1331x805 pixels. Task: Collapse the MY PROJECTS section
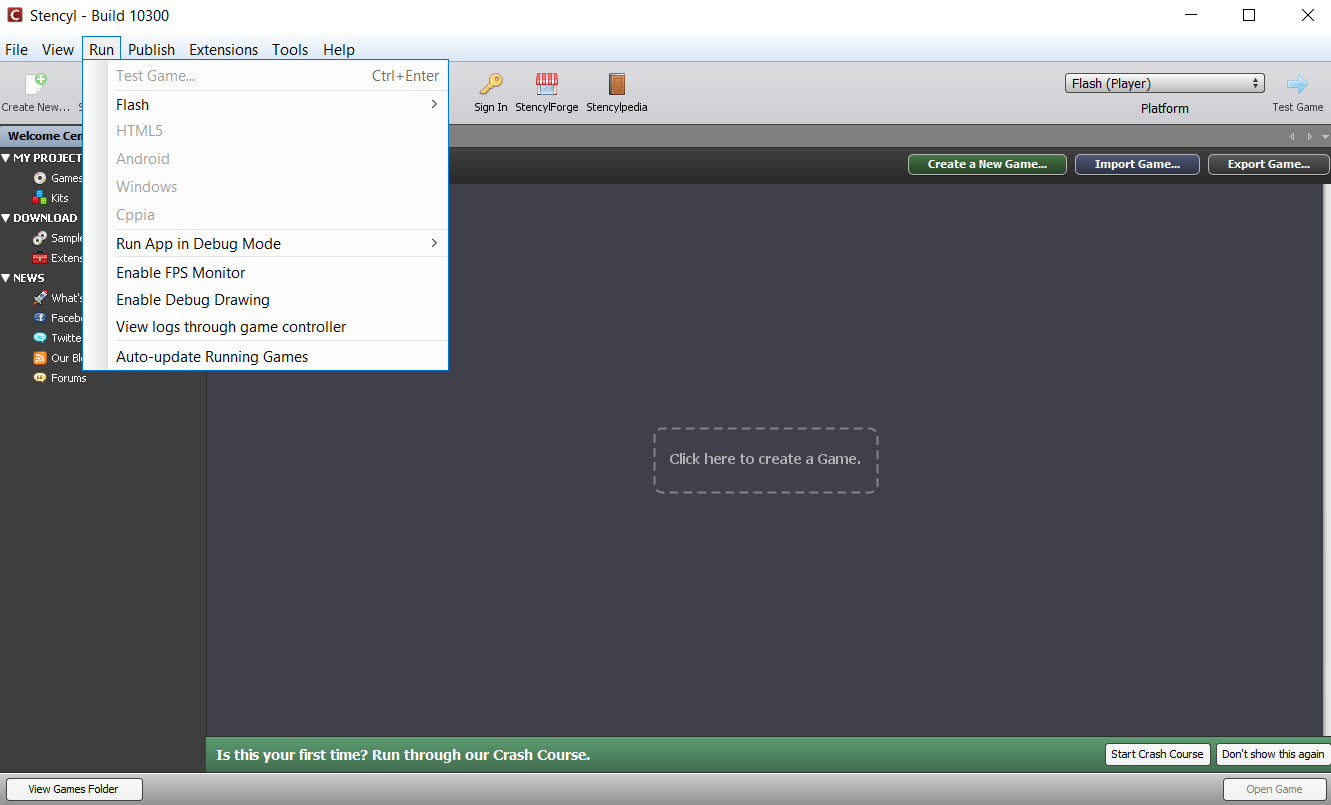point(6,158)
